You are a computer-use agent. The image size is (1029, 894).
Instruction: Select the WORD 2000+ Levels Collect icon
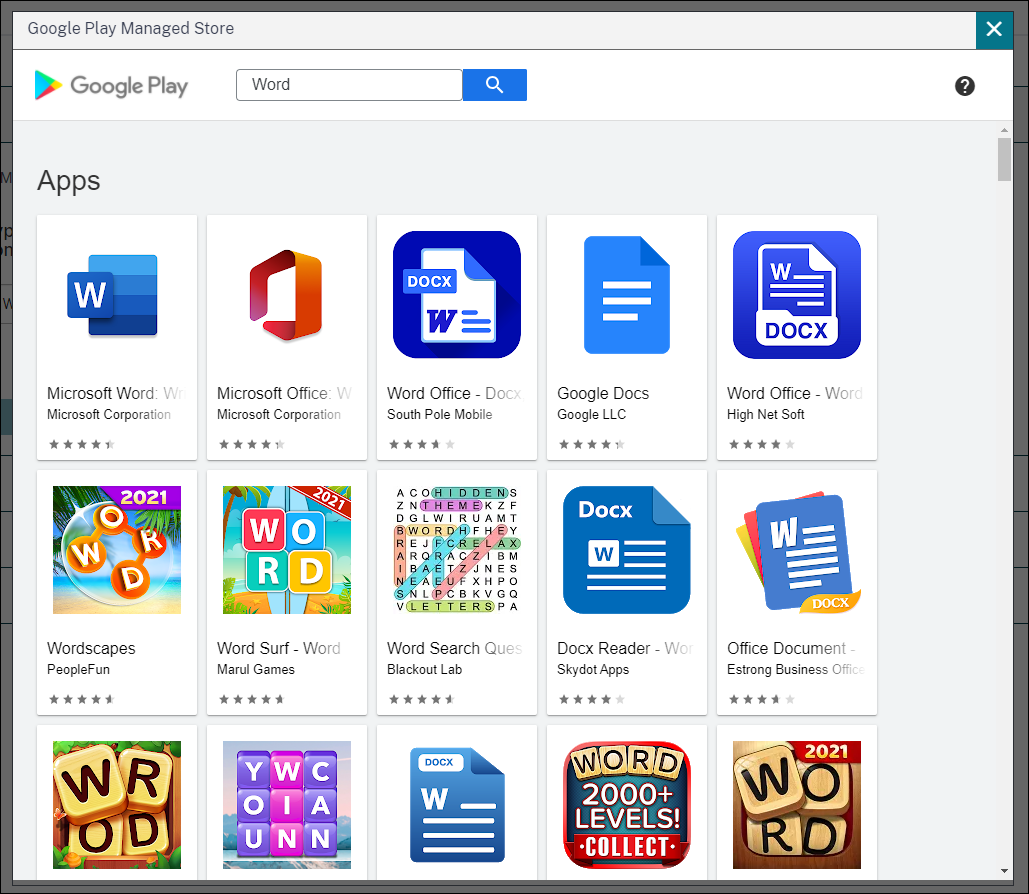(x=627, y=805)
